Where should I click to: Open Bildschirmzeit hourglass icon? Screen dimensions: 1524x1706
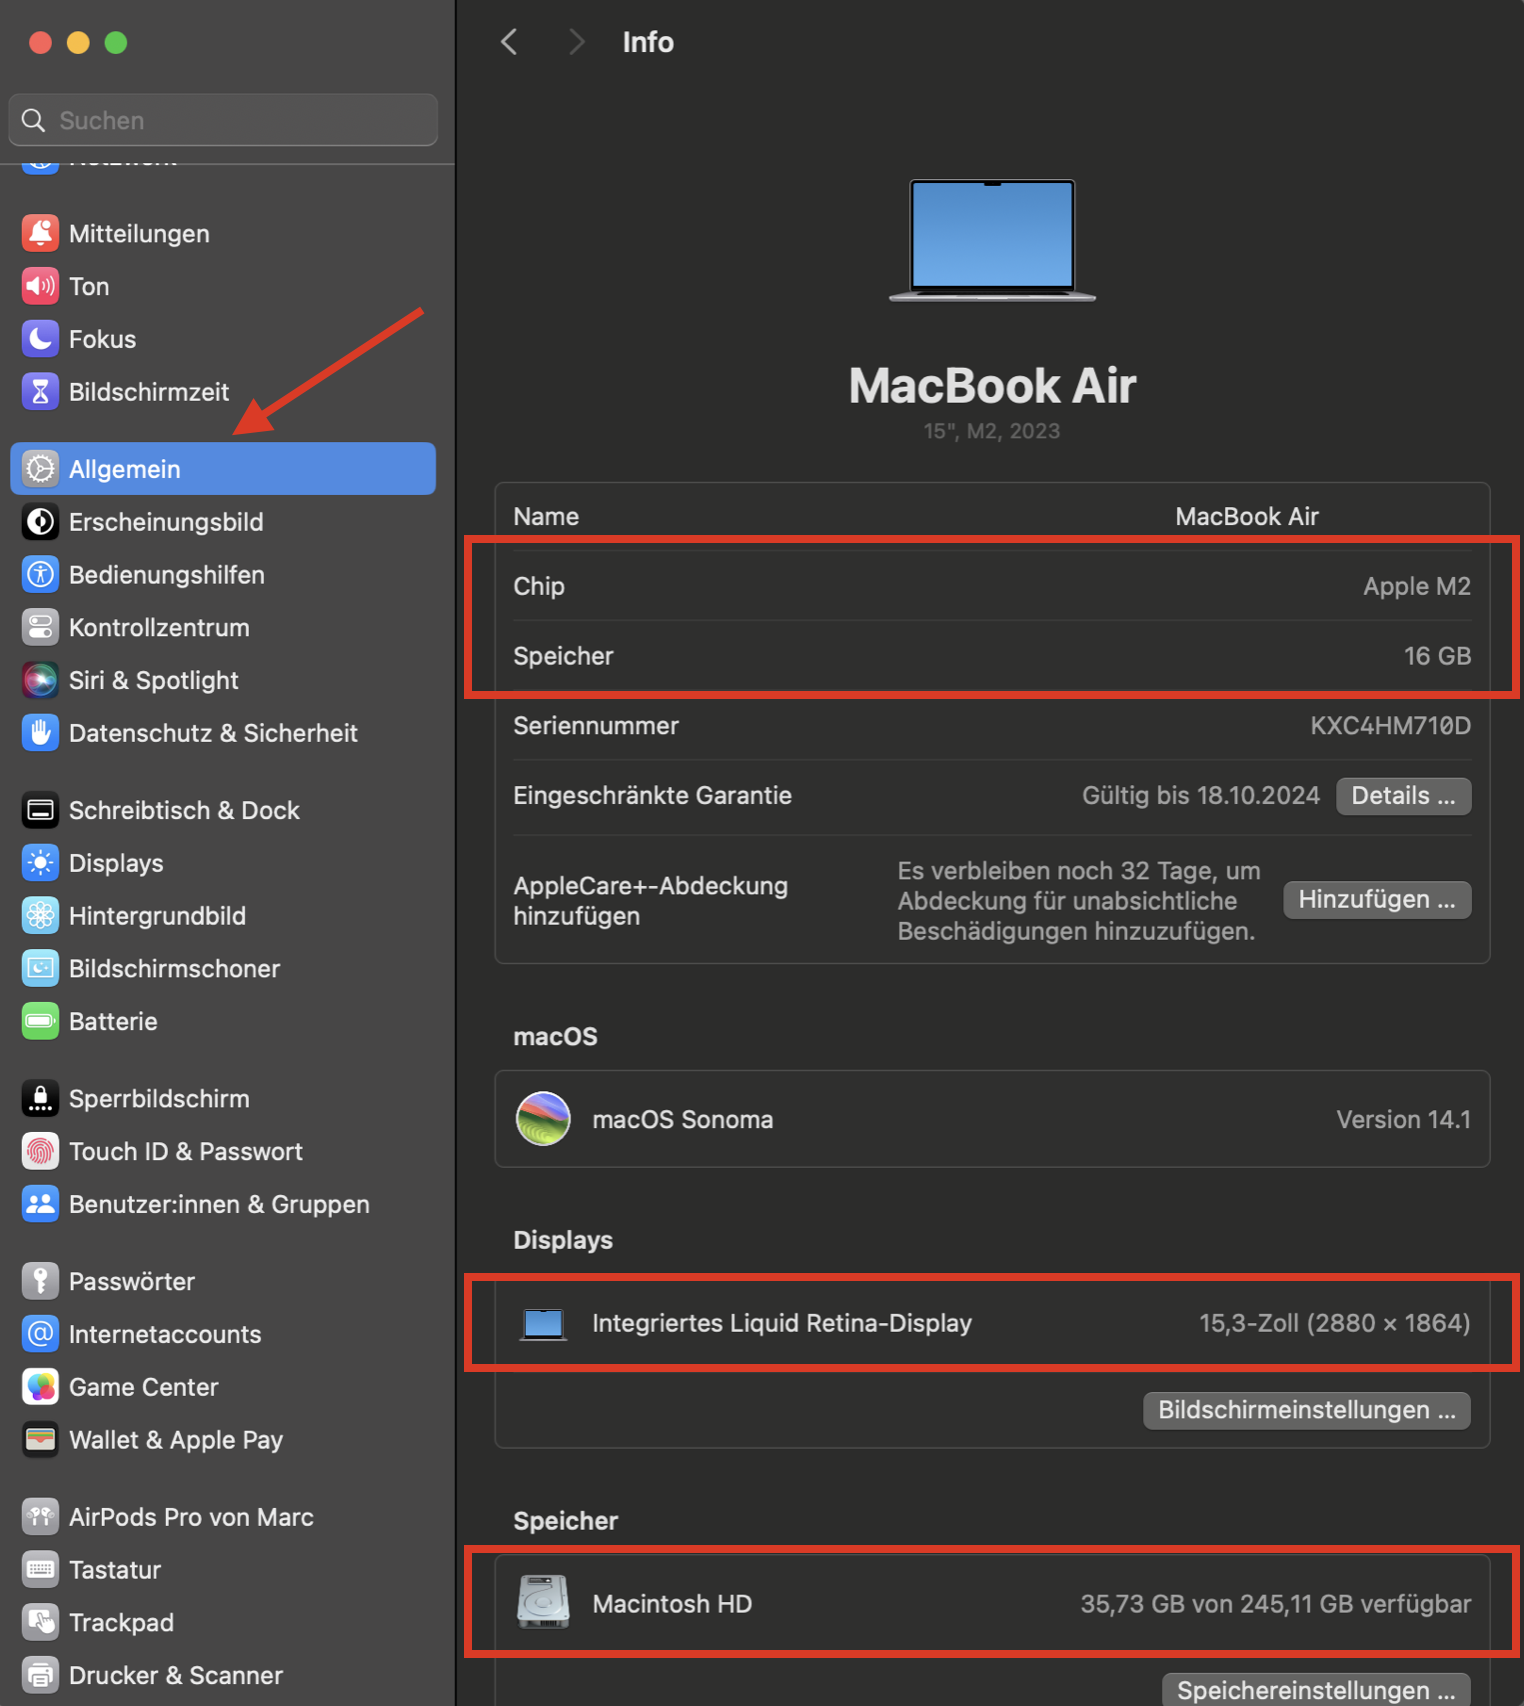coord(40,392)
